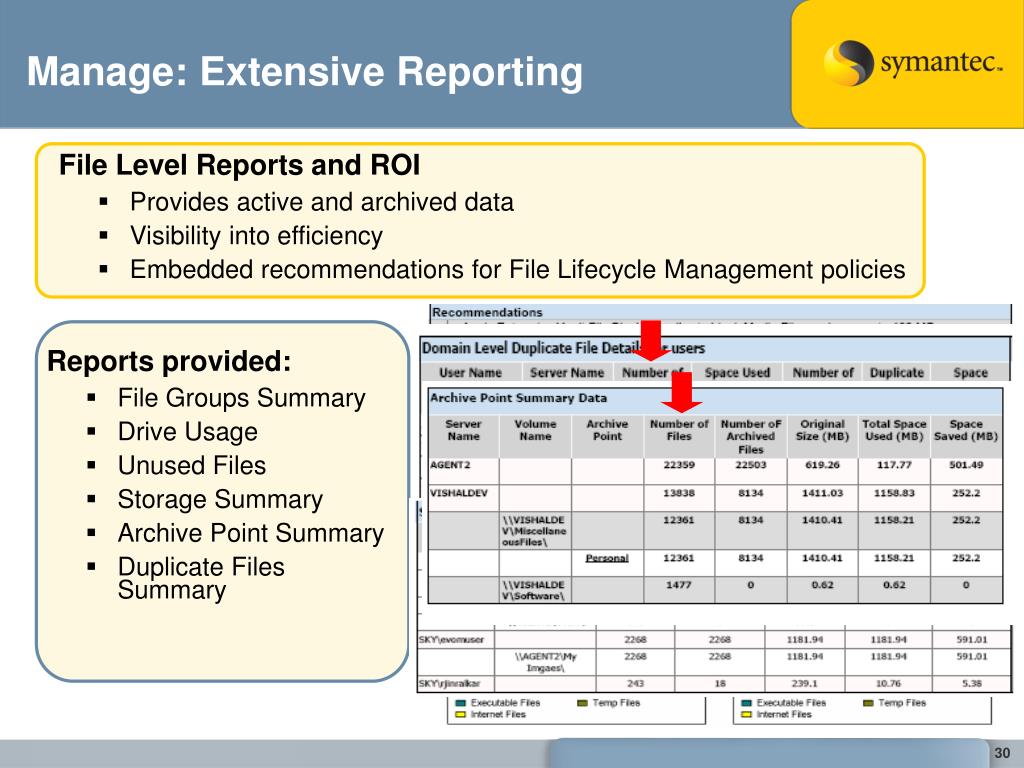Viewport: 1024px width, 768px height.
Task: Select bullet 'Provides active and archived data'
Action: click(321, 202)
